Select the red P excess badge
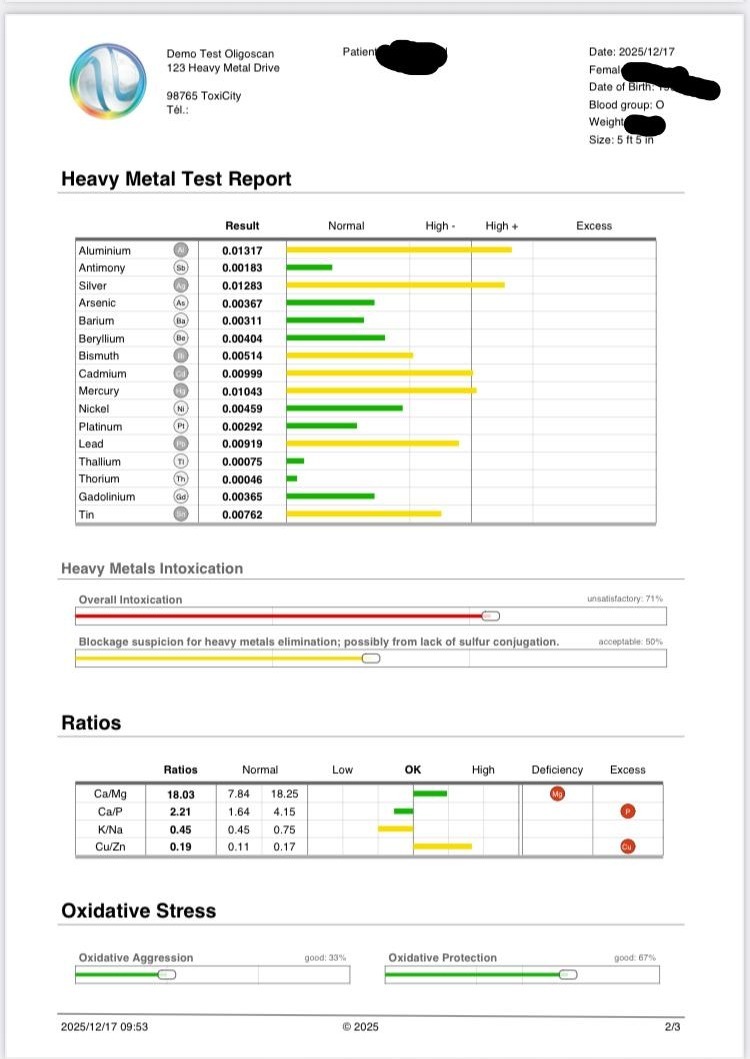The height and width of the screenshot is (1059, 750). click(x=627, y=811)
